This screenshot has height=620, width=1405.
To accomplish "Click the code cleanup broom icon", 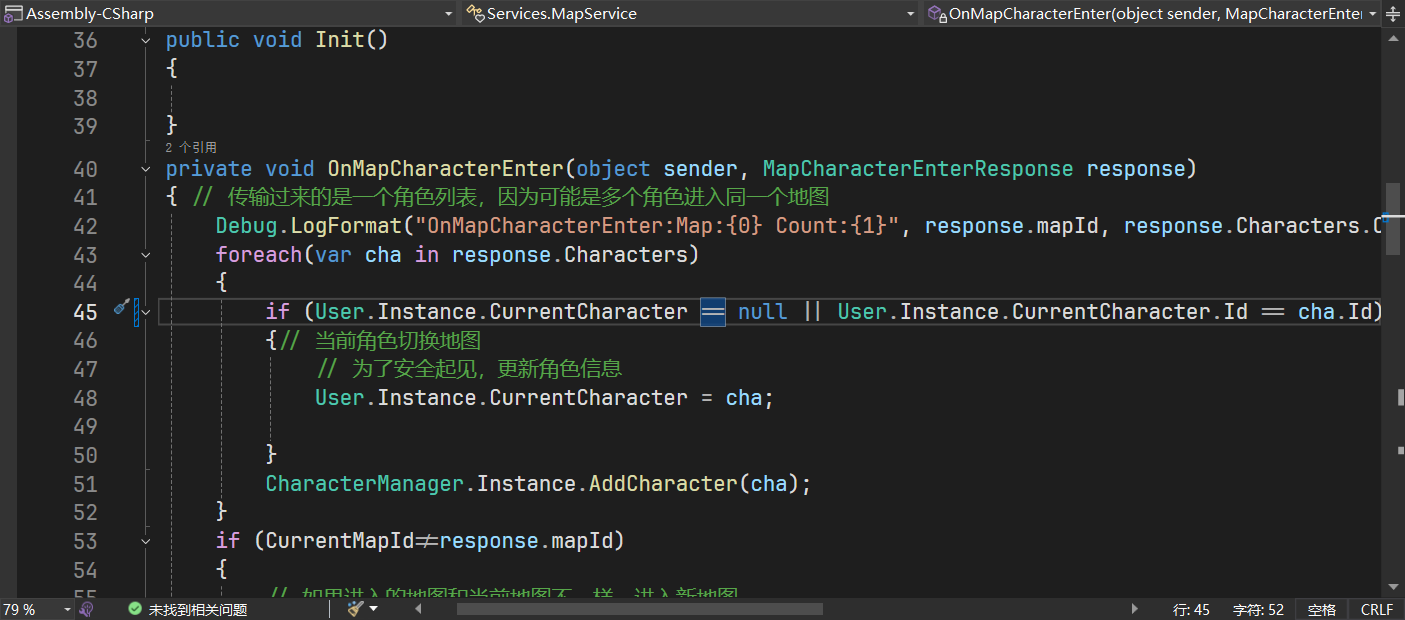I will click(356, 608).
